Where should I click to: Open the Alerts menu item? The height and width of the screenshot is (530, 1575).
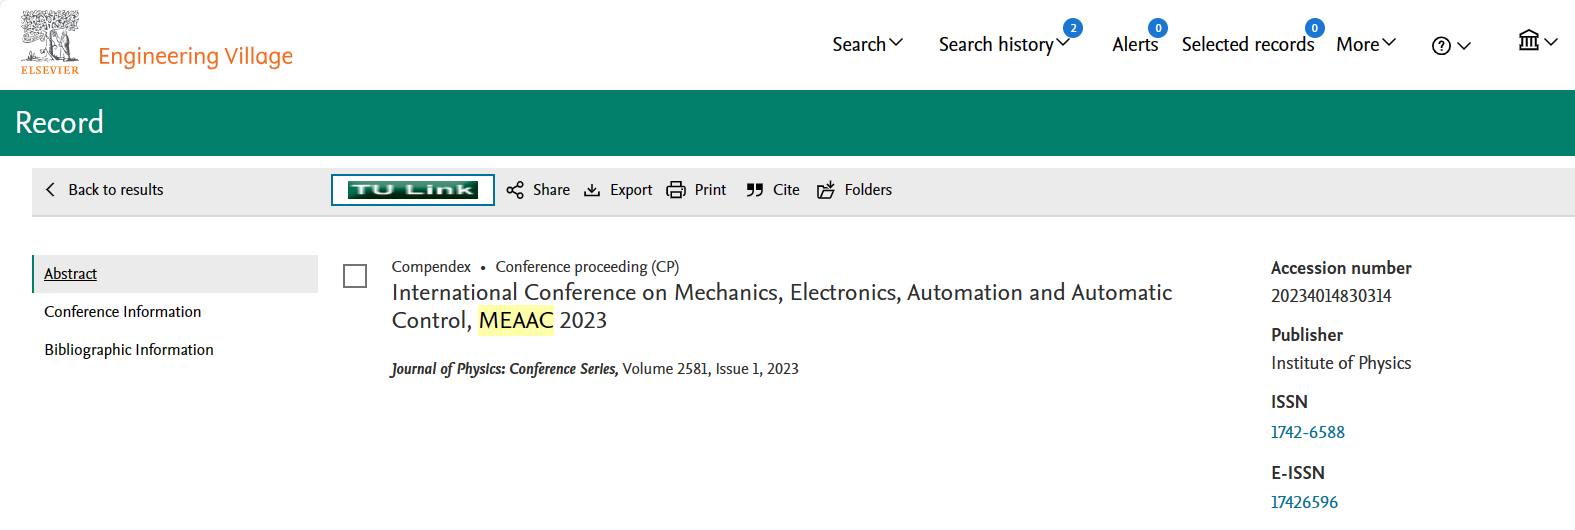coord(1135,44)
